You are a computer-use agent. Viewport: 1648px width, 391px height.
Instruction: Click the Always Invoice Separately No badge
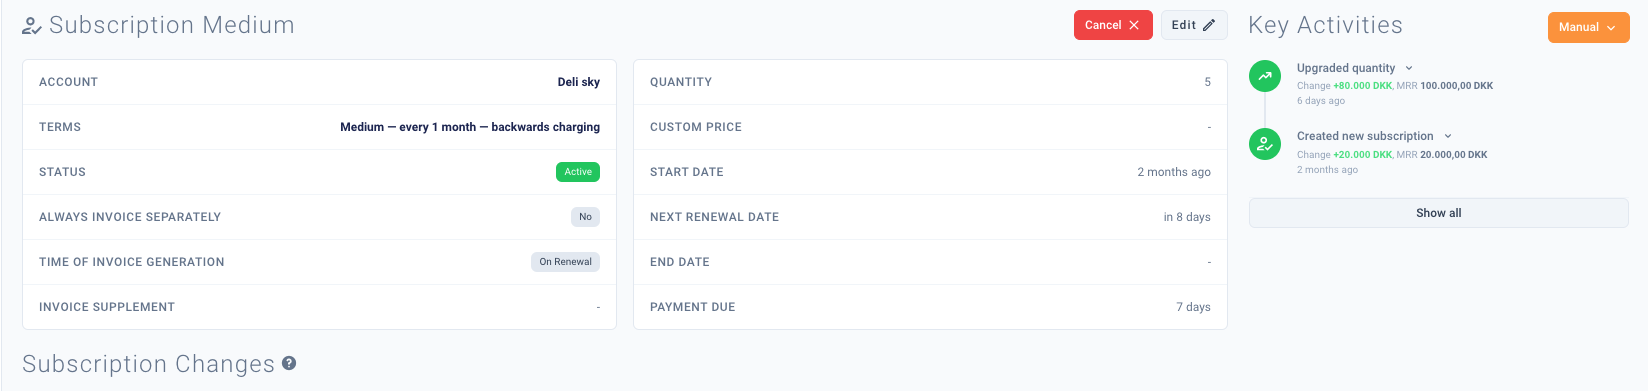tap(585, 217)
